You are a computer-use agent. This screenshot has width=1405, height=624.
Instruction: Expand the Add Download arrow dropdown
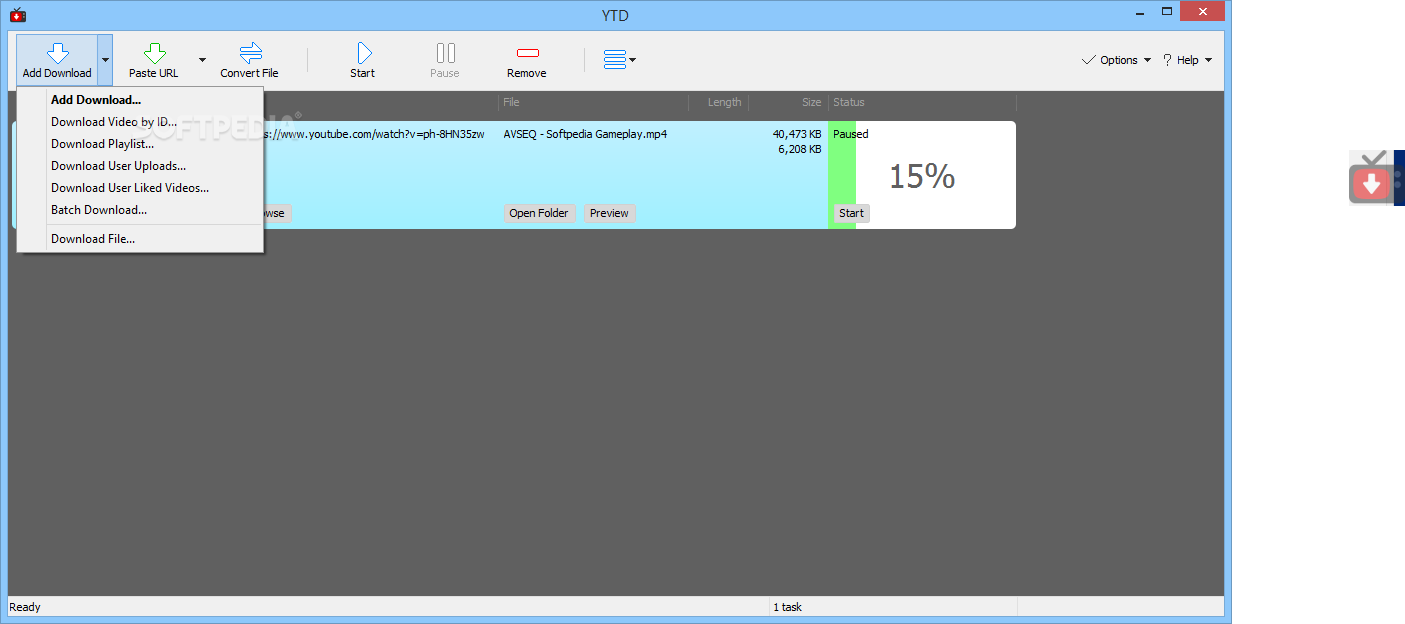tap(105, 60)
